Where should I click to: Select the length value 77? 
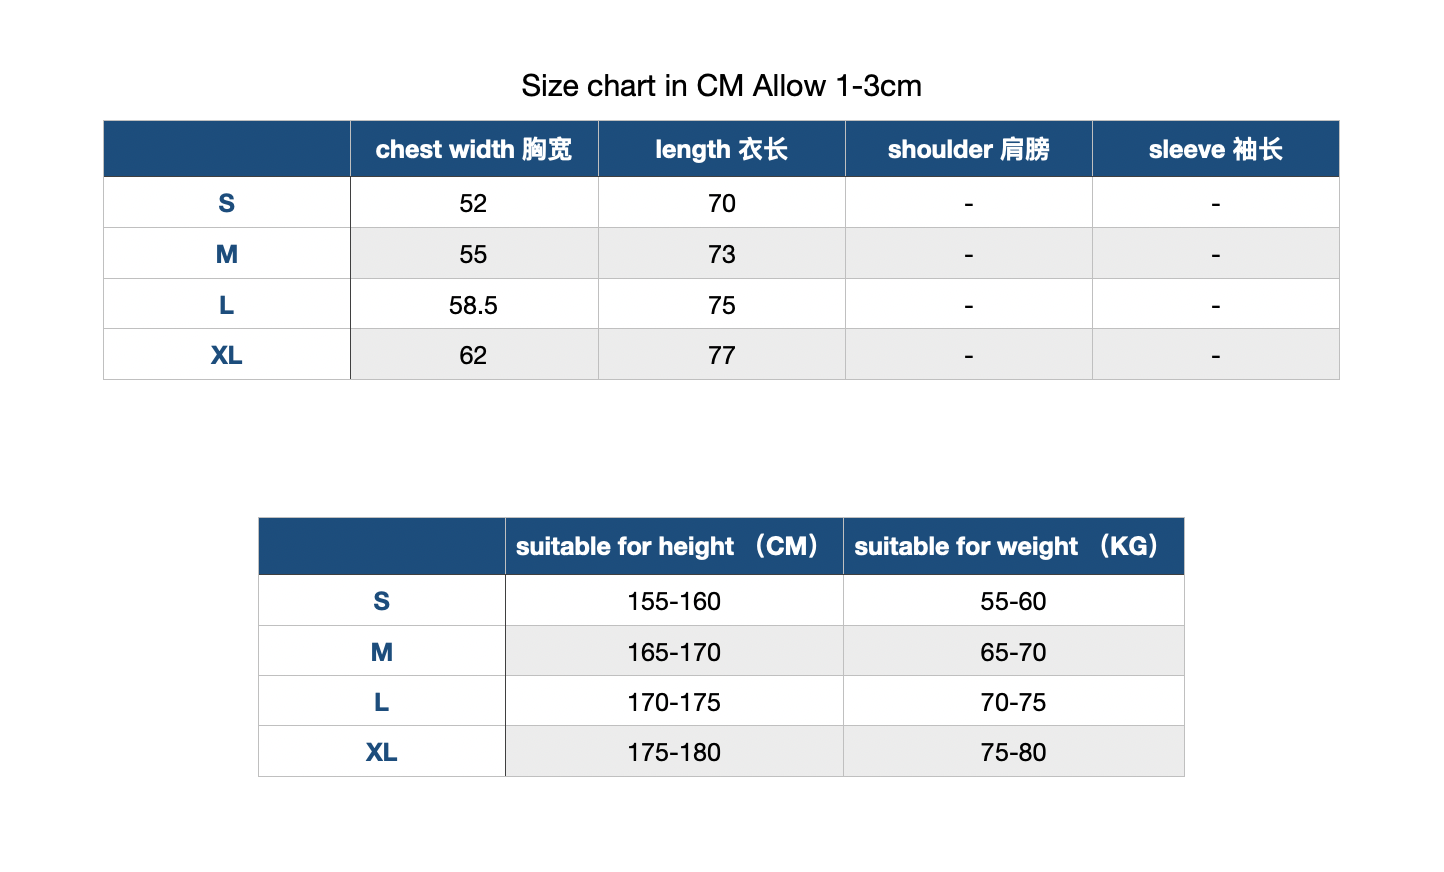[x=721, y=355]
